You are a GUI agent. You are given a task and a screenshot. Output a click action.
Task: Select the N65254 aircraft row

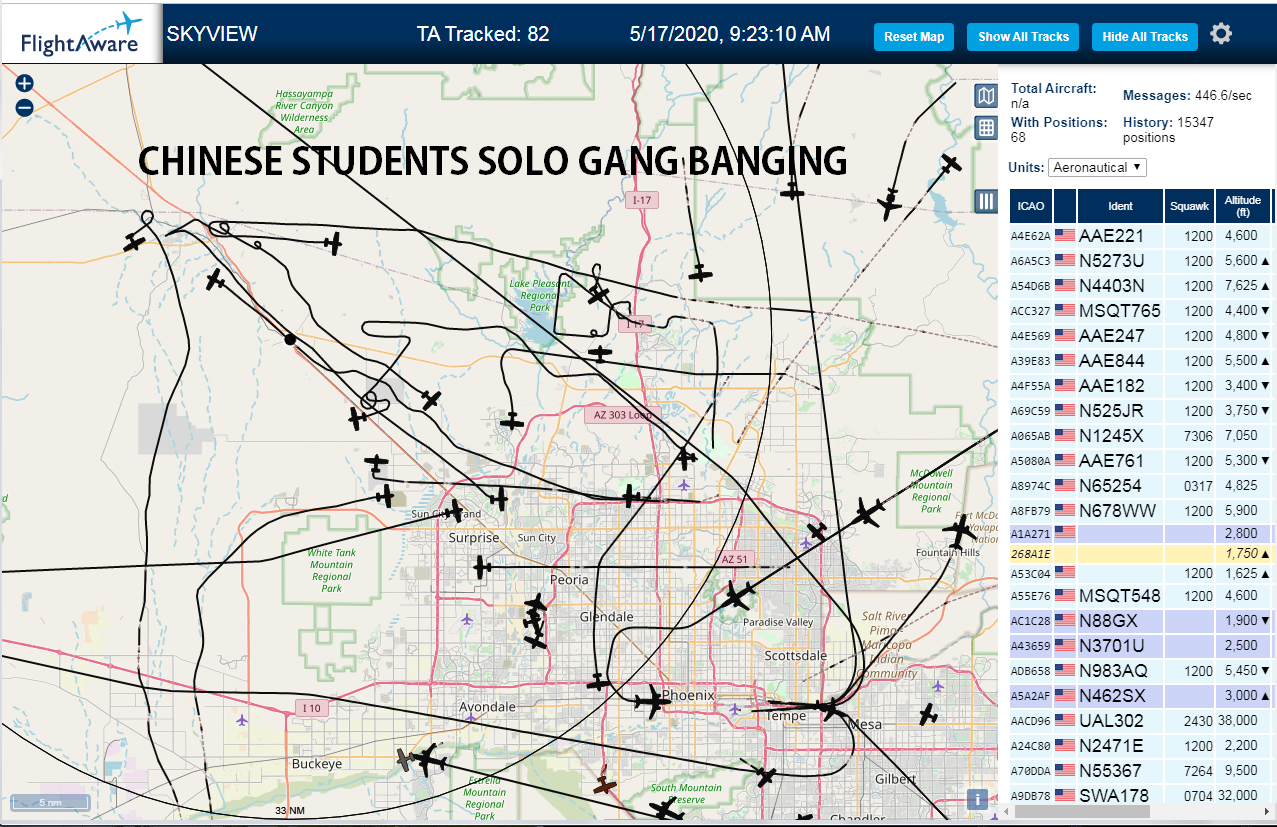1141,486
